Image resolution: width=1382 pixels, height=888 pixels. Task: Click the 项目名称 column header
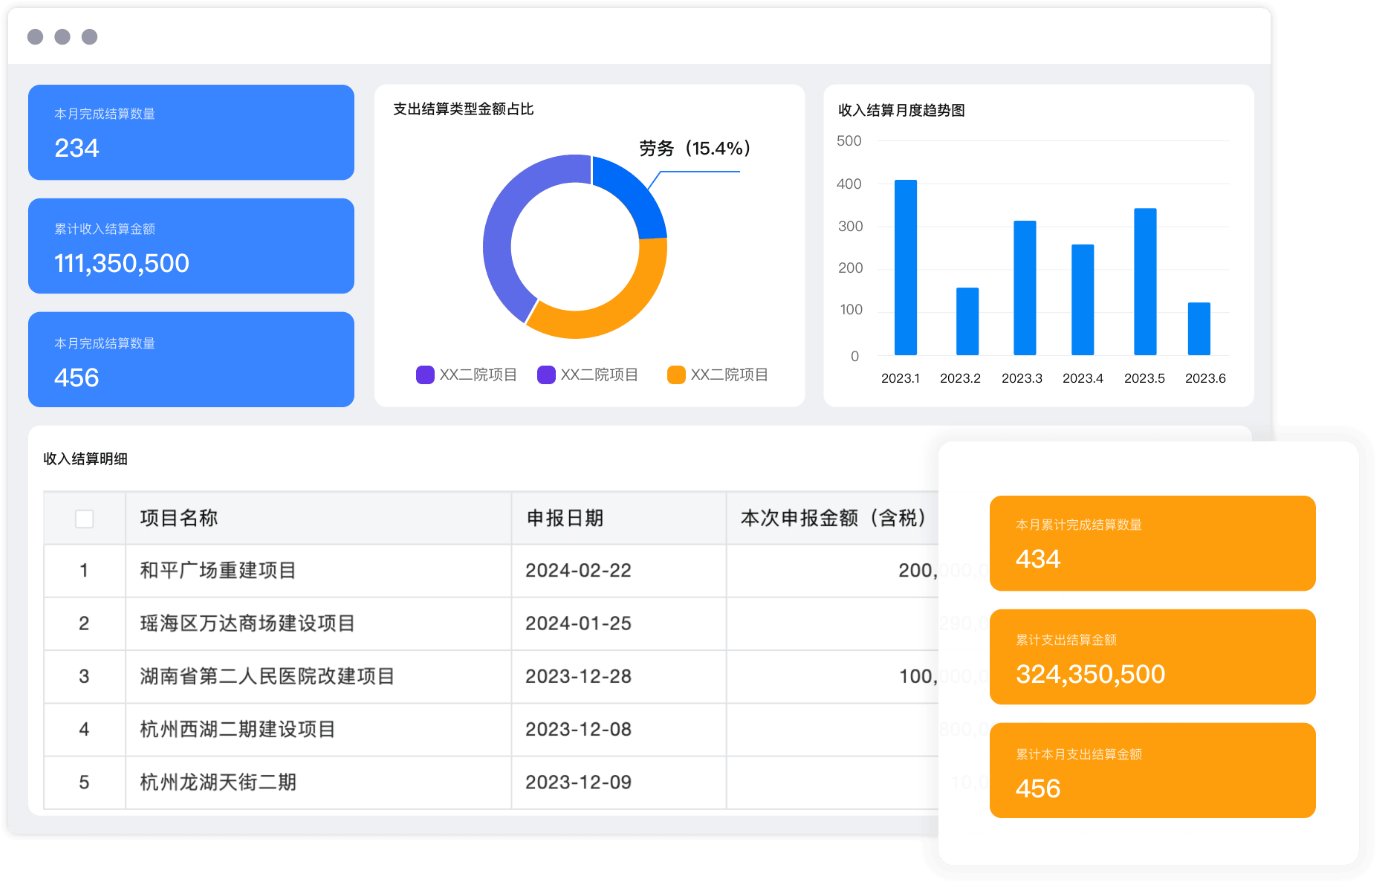pos(179,518)
